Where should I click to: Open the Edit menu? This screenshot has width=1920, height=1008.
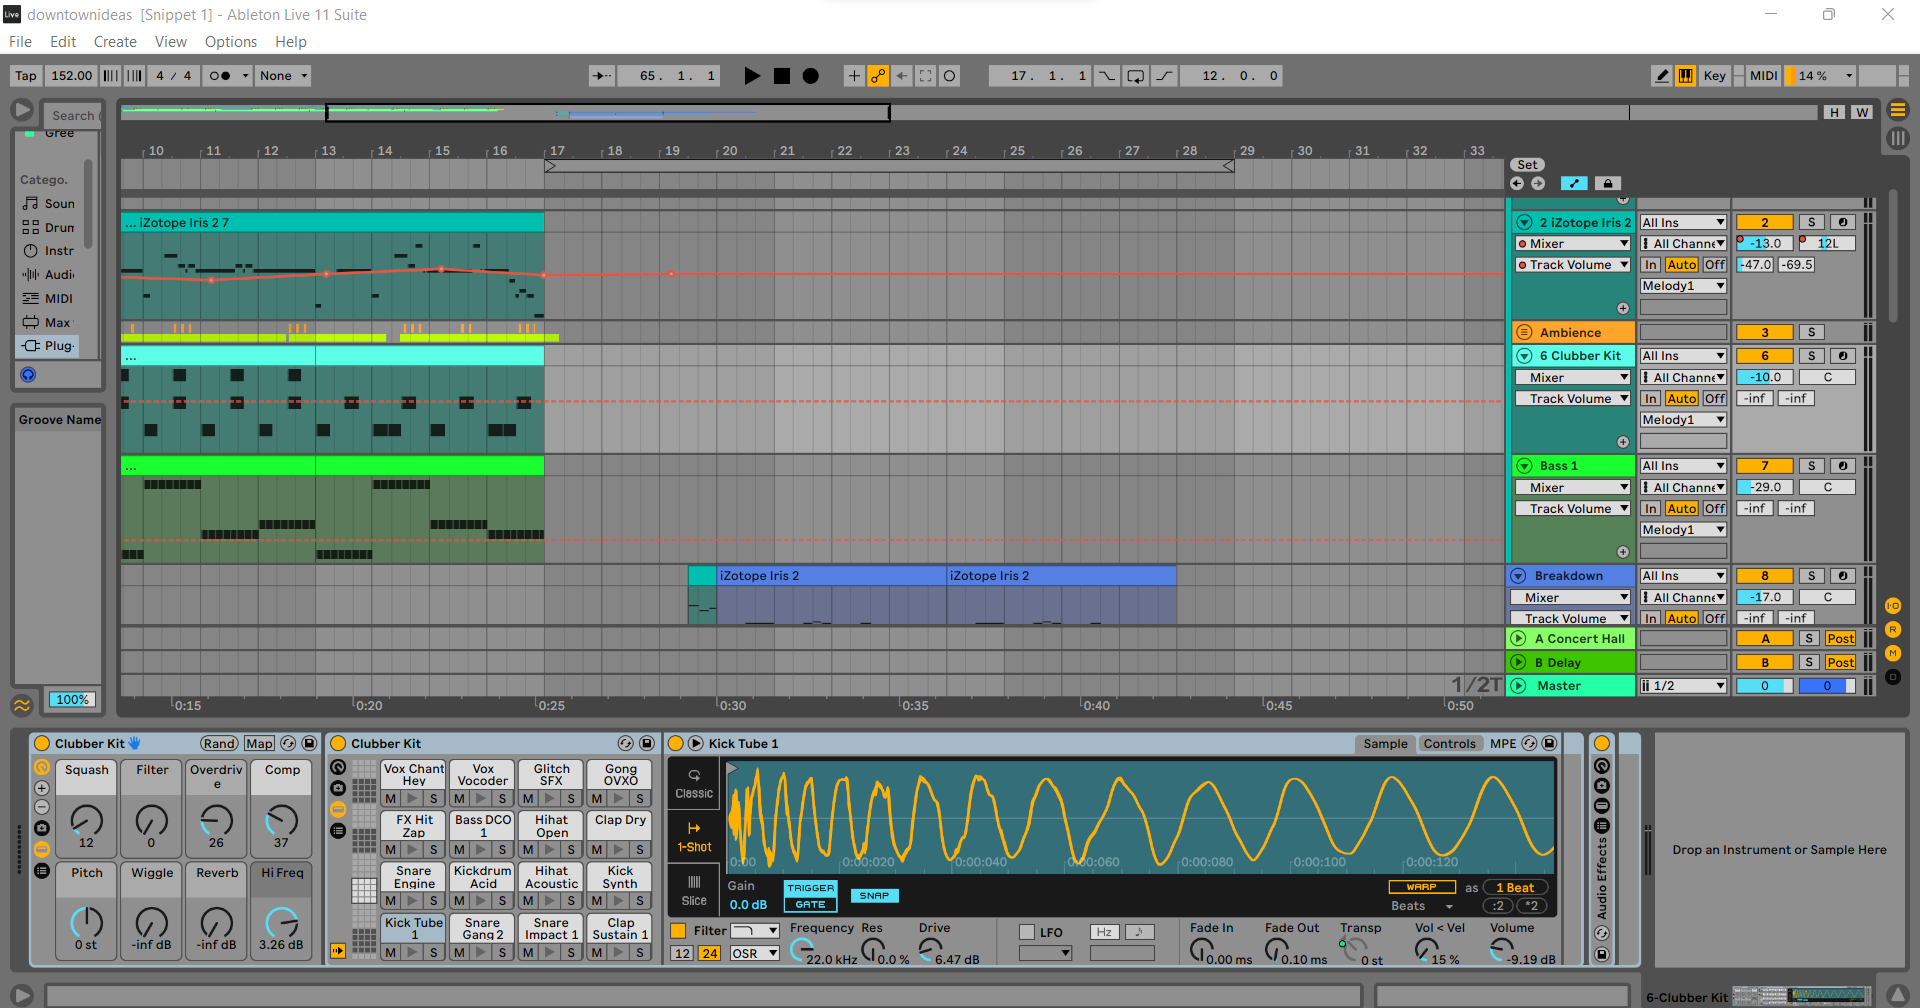coord(63,42)
